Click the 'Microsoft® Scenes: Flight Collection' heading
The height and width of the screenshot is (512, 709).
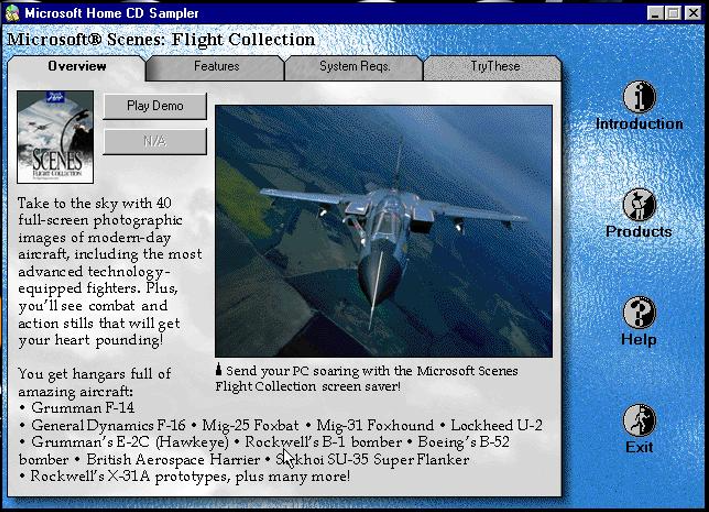(161, 39)
